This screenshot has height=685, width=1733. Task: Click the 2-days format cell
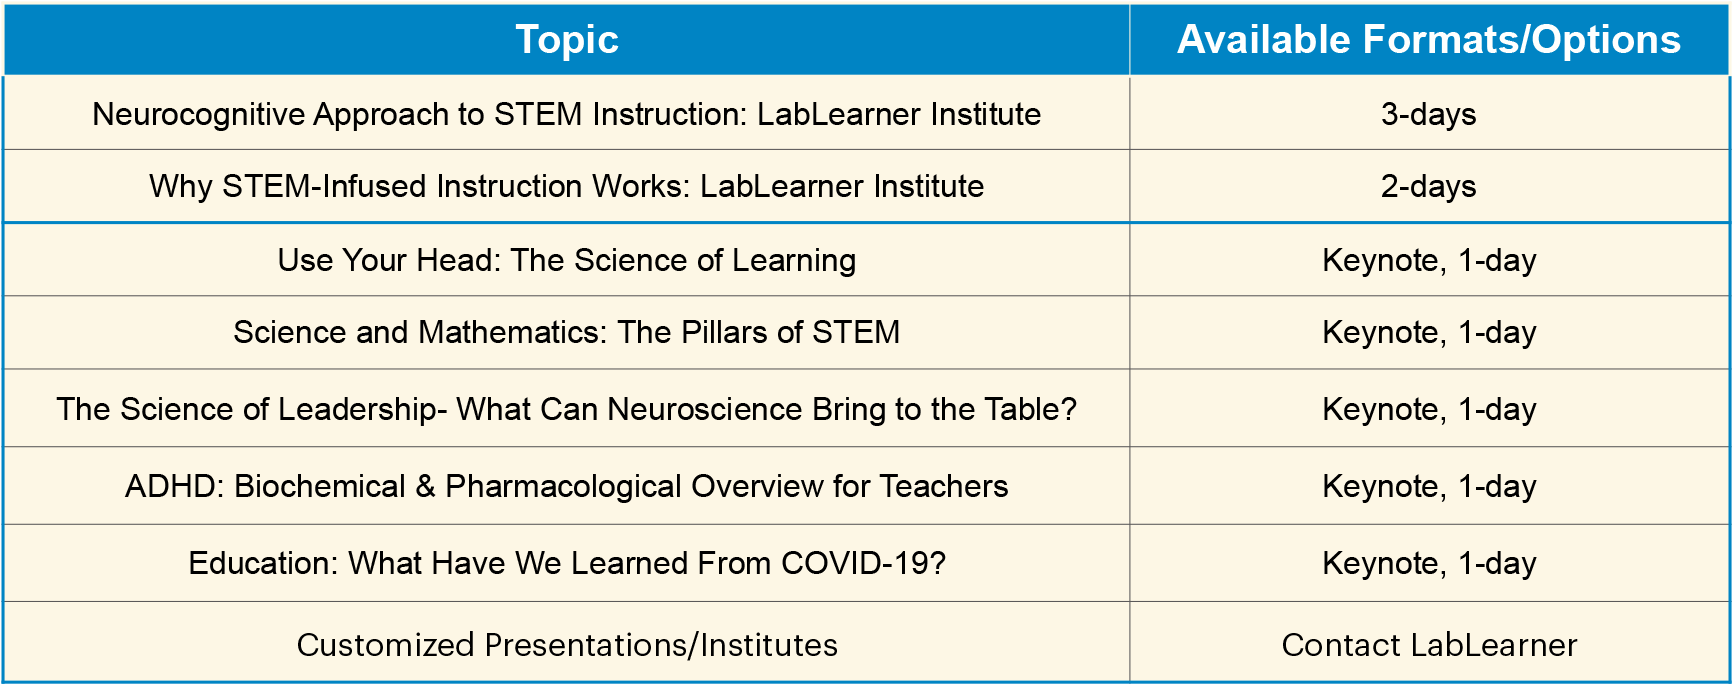pyautogui.click(x=1429, y=186)
